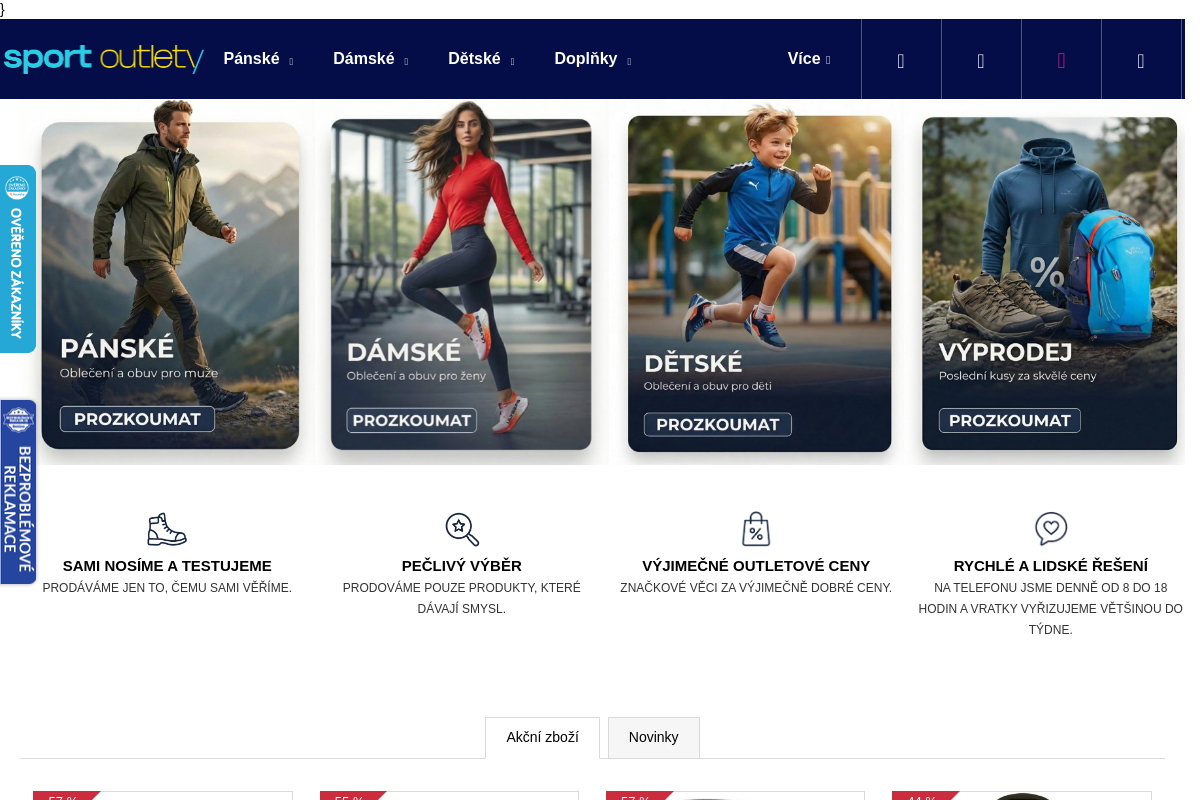Viewport: 1200px width, 800px height.
Task: Click the Sami nosíme a testujeme heading
Action: point(167,566)
